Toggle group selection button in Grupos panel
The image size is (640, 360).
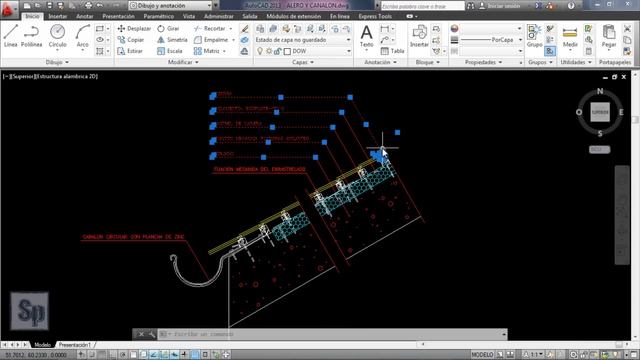click(550, 51)
